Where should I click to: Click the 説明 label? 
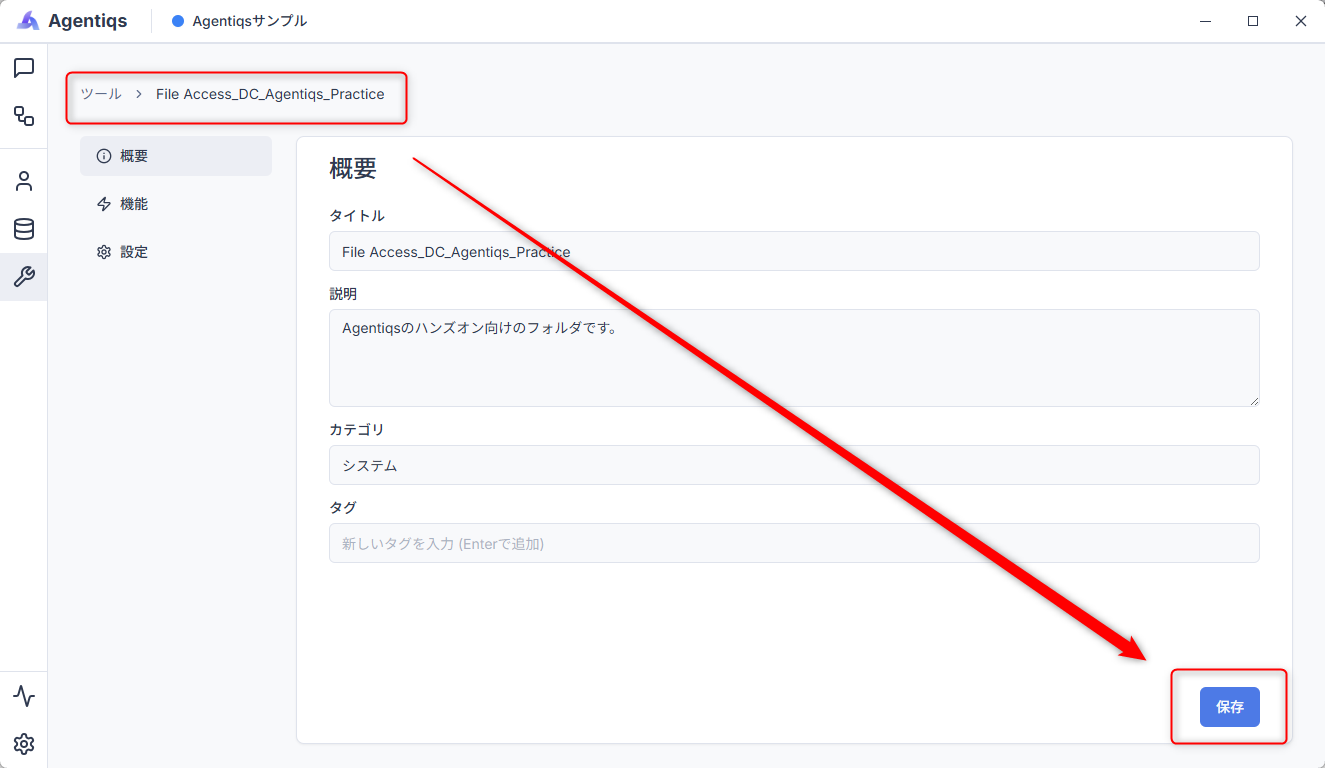point(343,294)
